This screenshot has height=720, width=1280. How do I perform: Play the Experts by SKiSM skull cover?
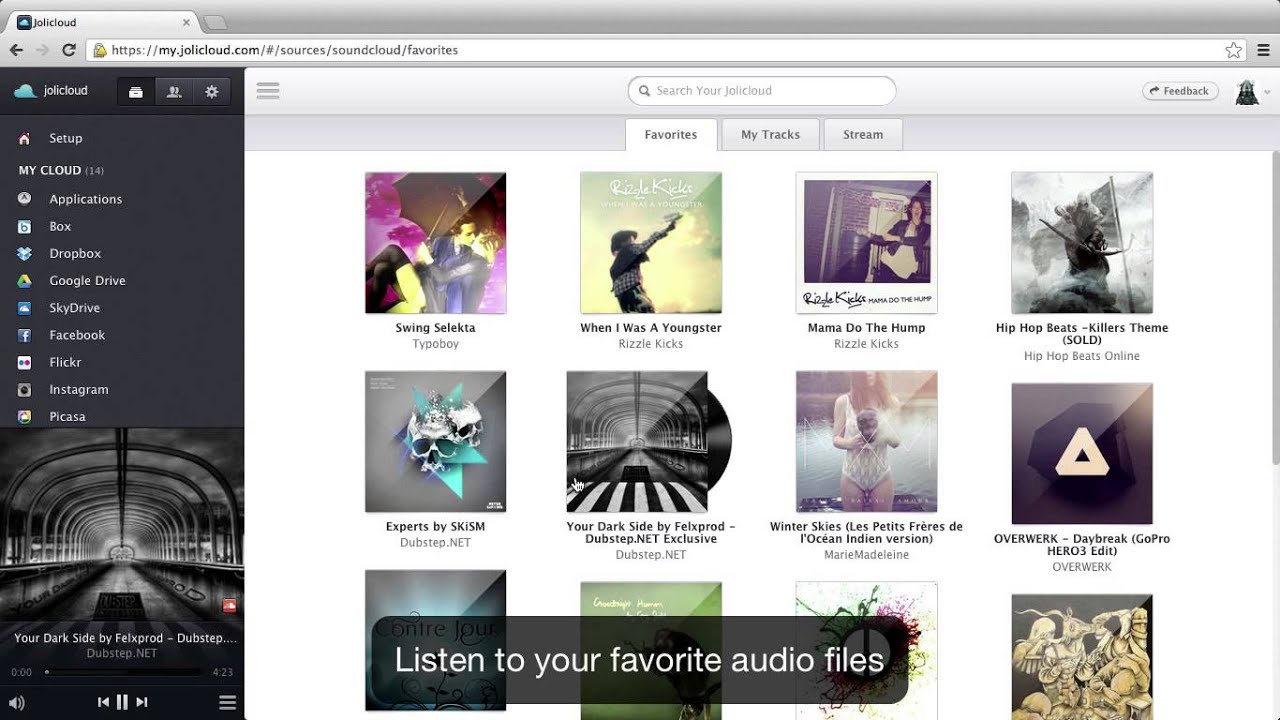click(435, 442)
